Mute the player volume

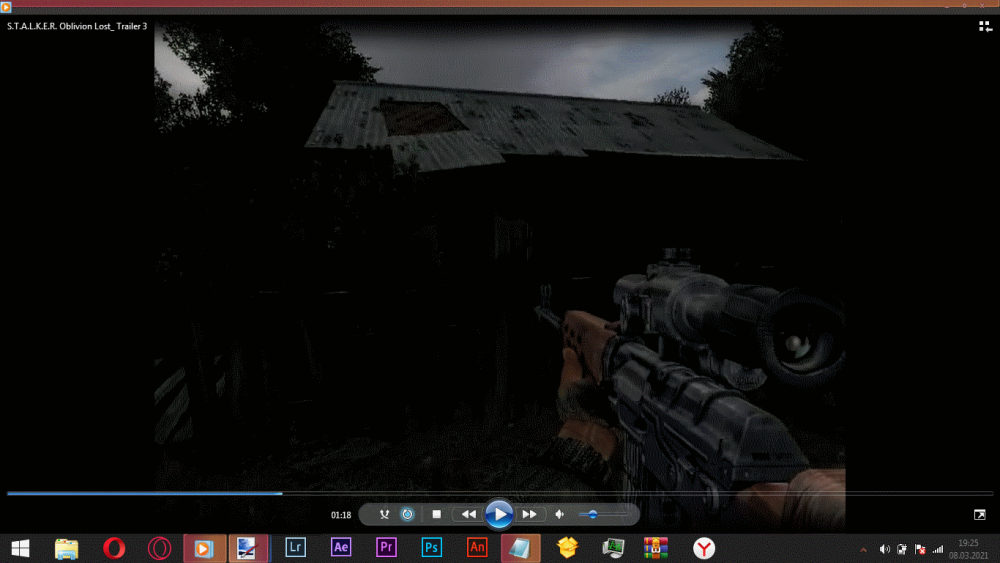click(x=559, y=515)
